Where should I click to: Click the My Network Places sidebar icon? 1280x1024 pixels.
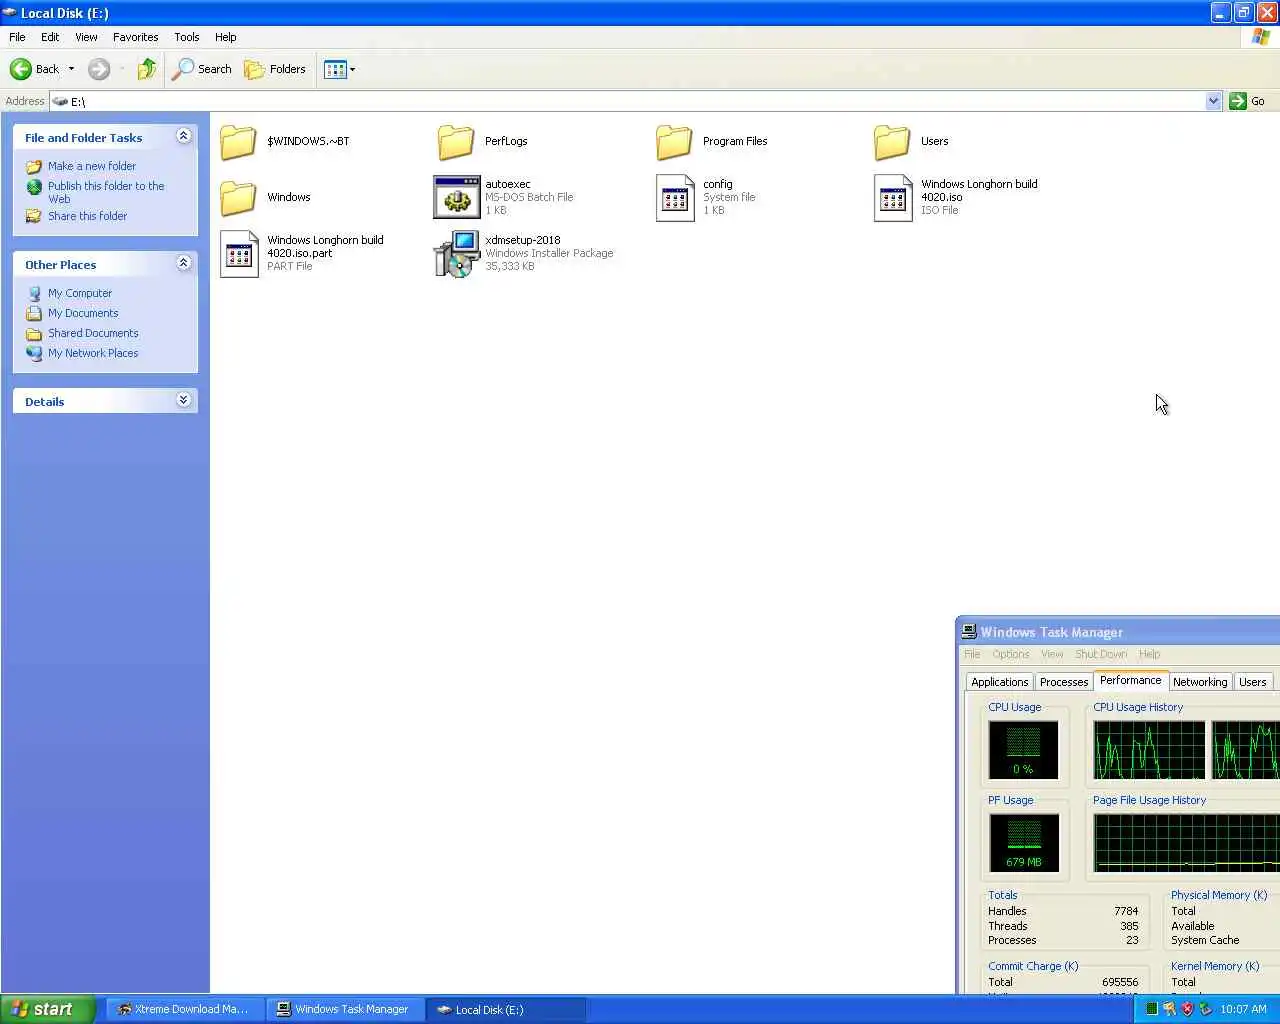pyautogui.click(x=34, y=353)
